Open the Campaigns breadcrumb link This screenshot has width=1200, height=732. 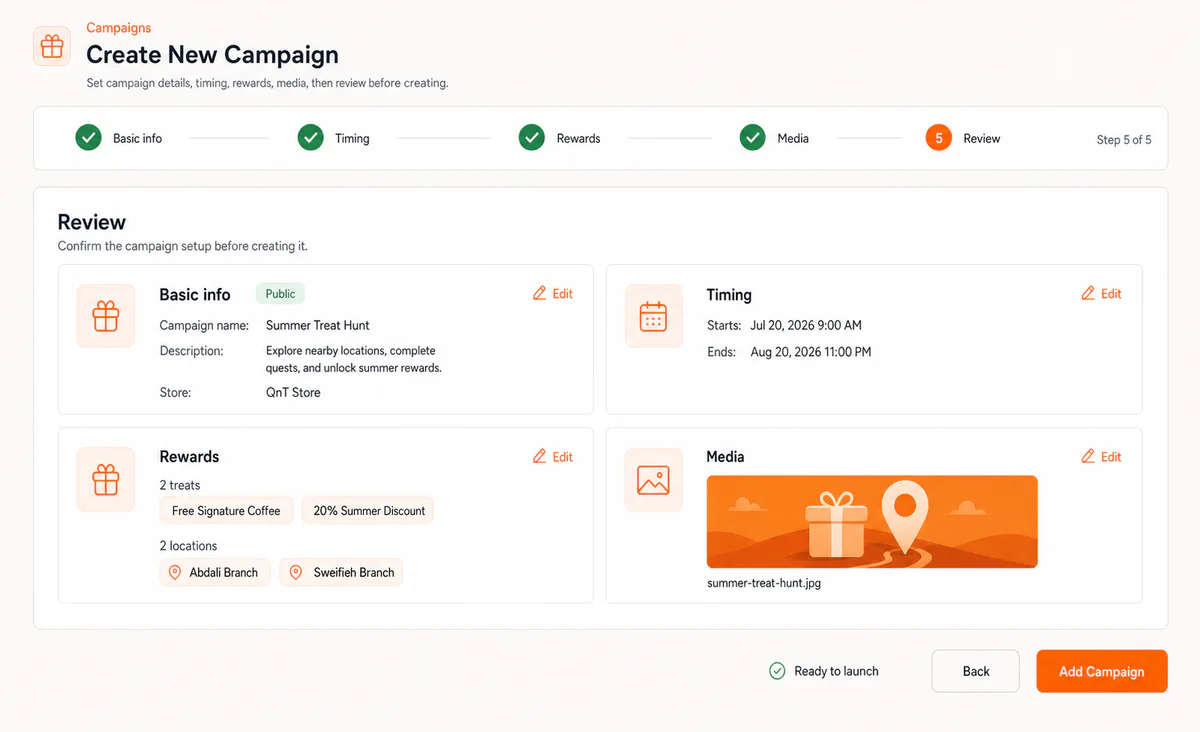click(x=119, y=27)
